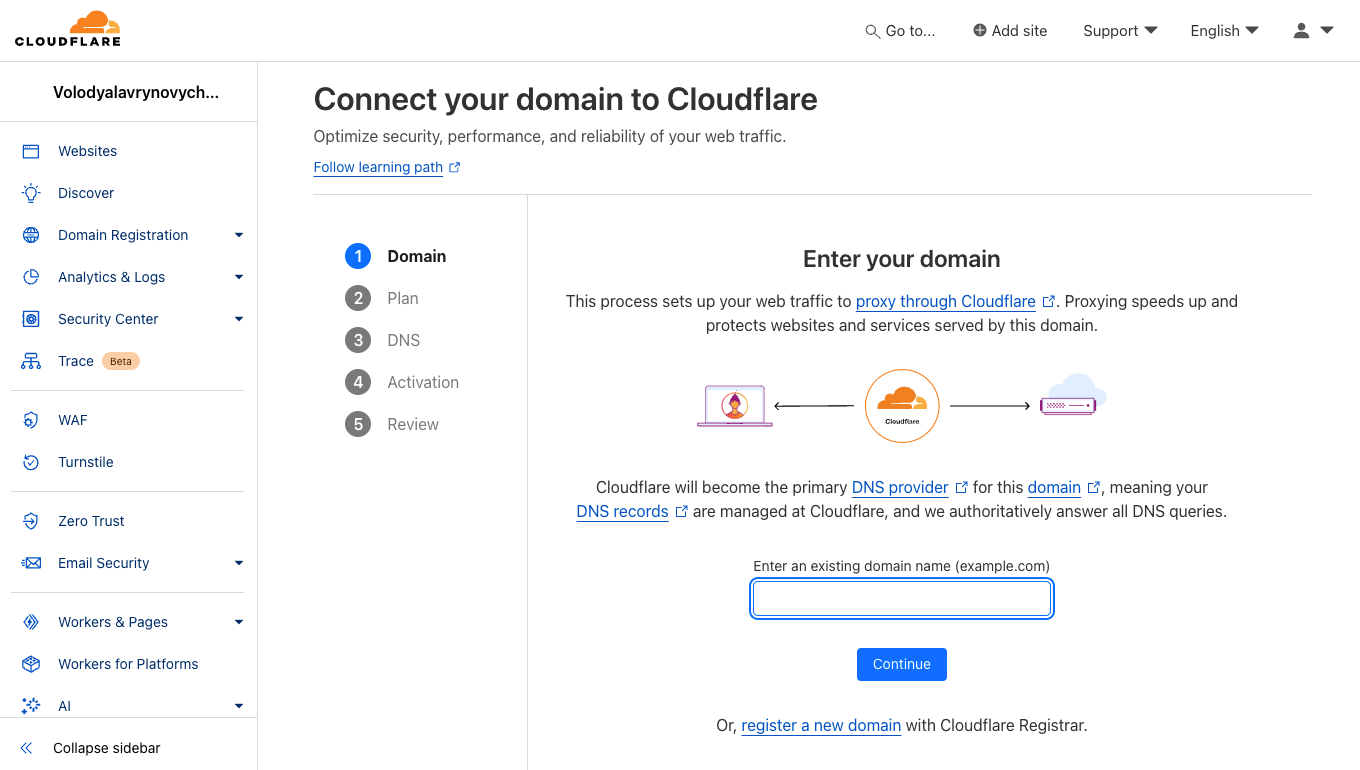This screenshot has width=1360, height=770.
Task: Select the Email Security menu item
Action: tap(103, 563)
